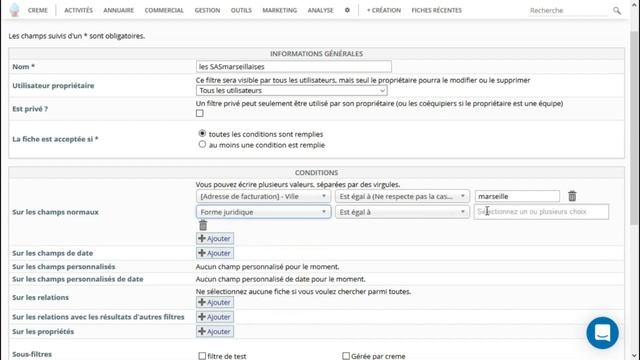
Task: Focus the Recherche search field
Action: click(x=568, y=11)
